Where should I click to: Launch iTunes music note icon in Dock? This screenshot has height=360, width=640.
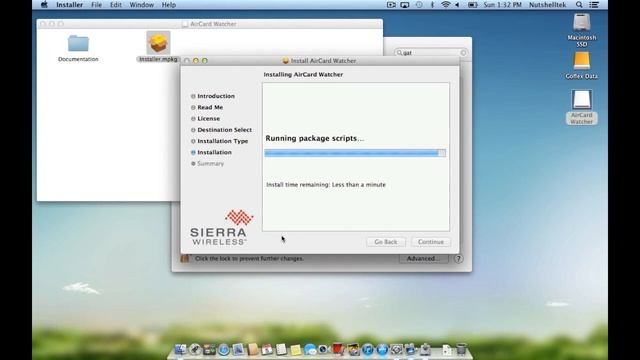367,349
